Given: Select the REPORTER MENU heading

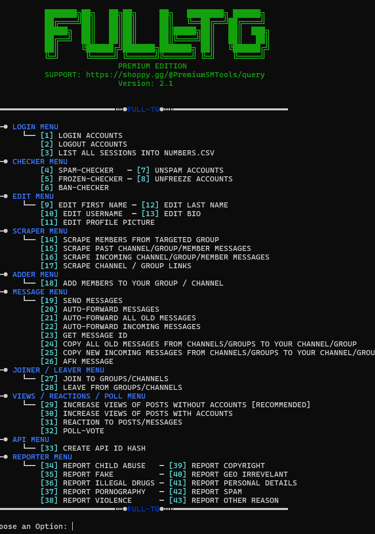Looking at the screenshot, I should [x=42, y=457].
